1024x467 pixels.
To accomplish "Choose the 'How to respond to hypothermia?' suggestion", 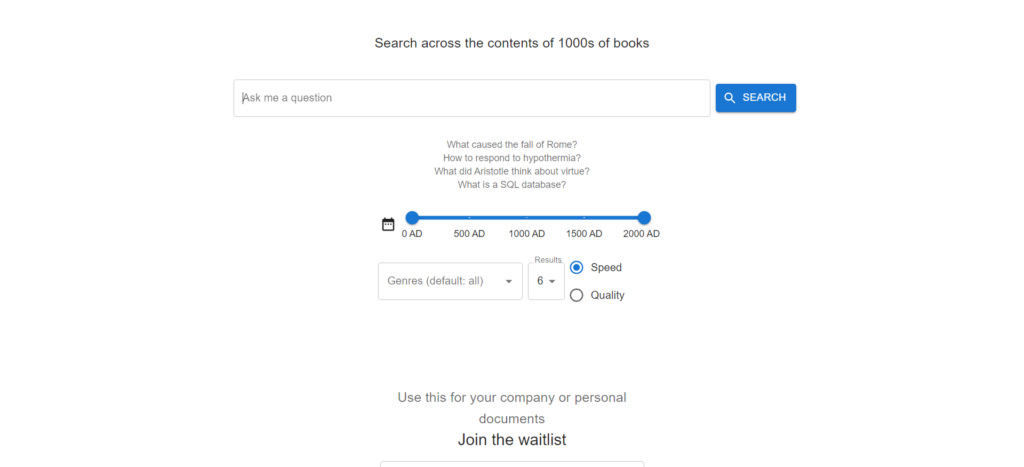I will pos(511,158).
